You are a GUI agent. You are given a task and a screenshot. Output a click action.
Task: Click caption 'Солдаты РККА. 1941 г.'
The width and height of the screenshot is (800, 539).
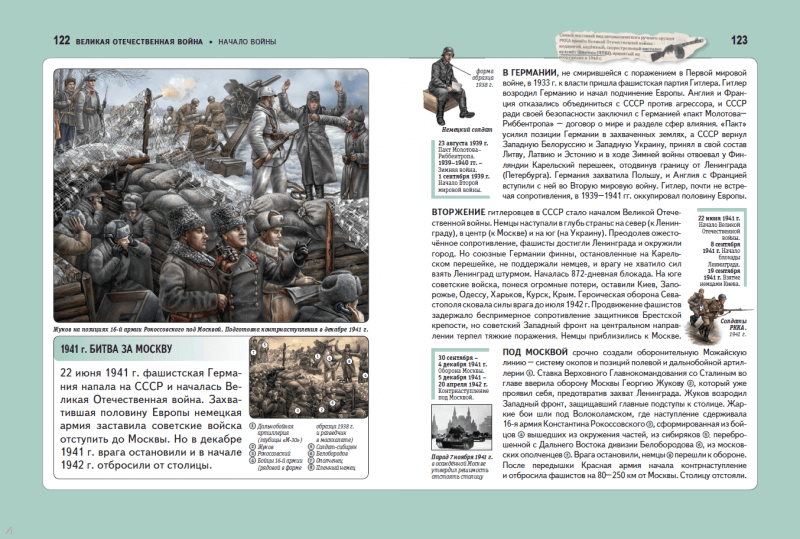pyautogui.click(x=733, y=327)
